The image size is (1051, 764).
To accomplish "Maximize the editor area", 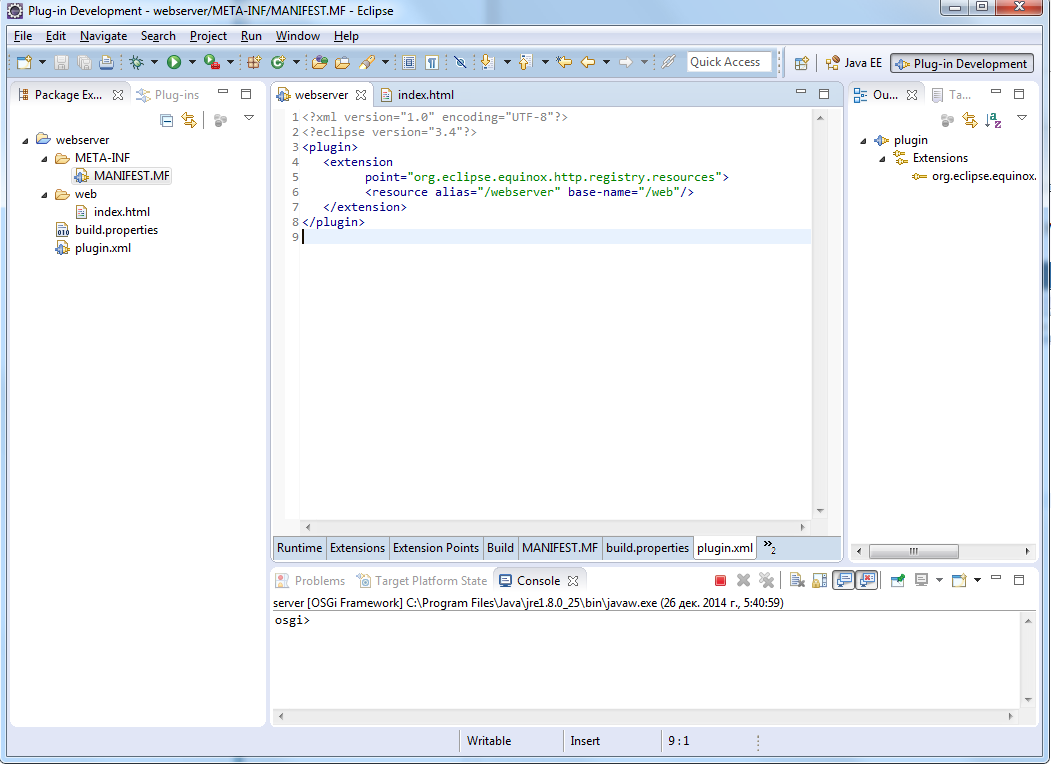I will click(824, 94).
